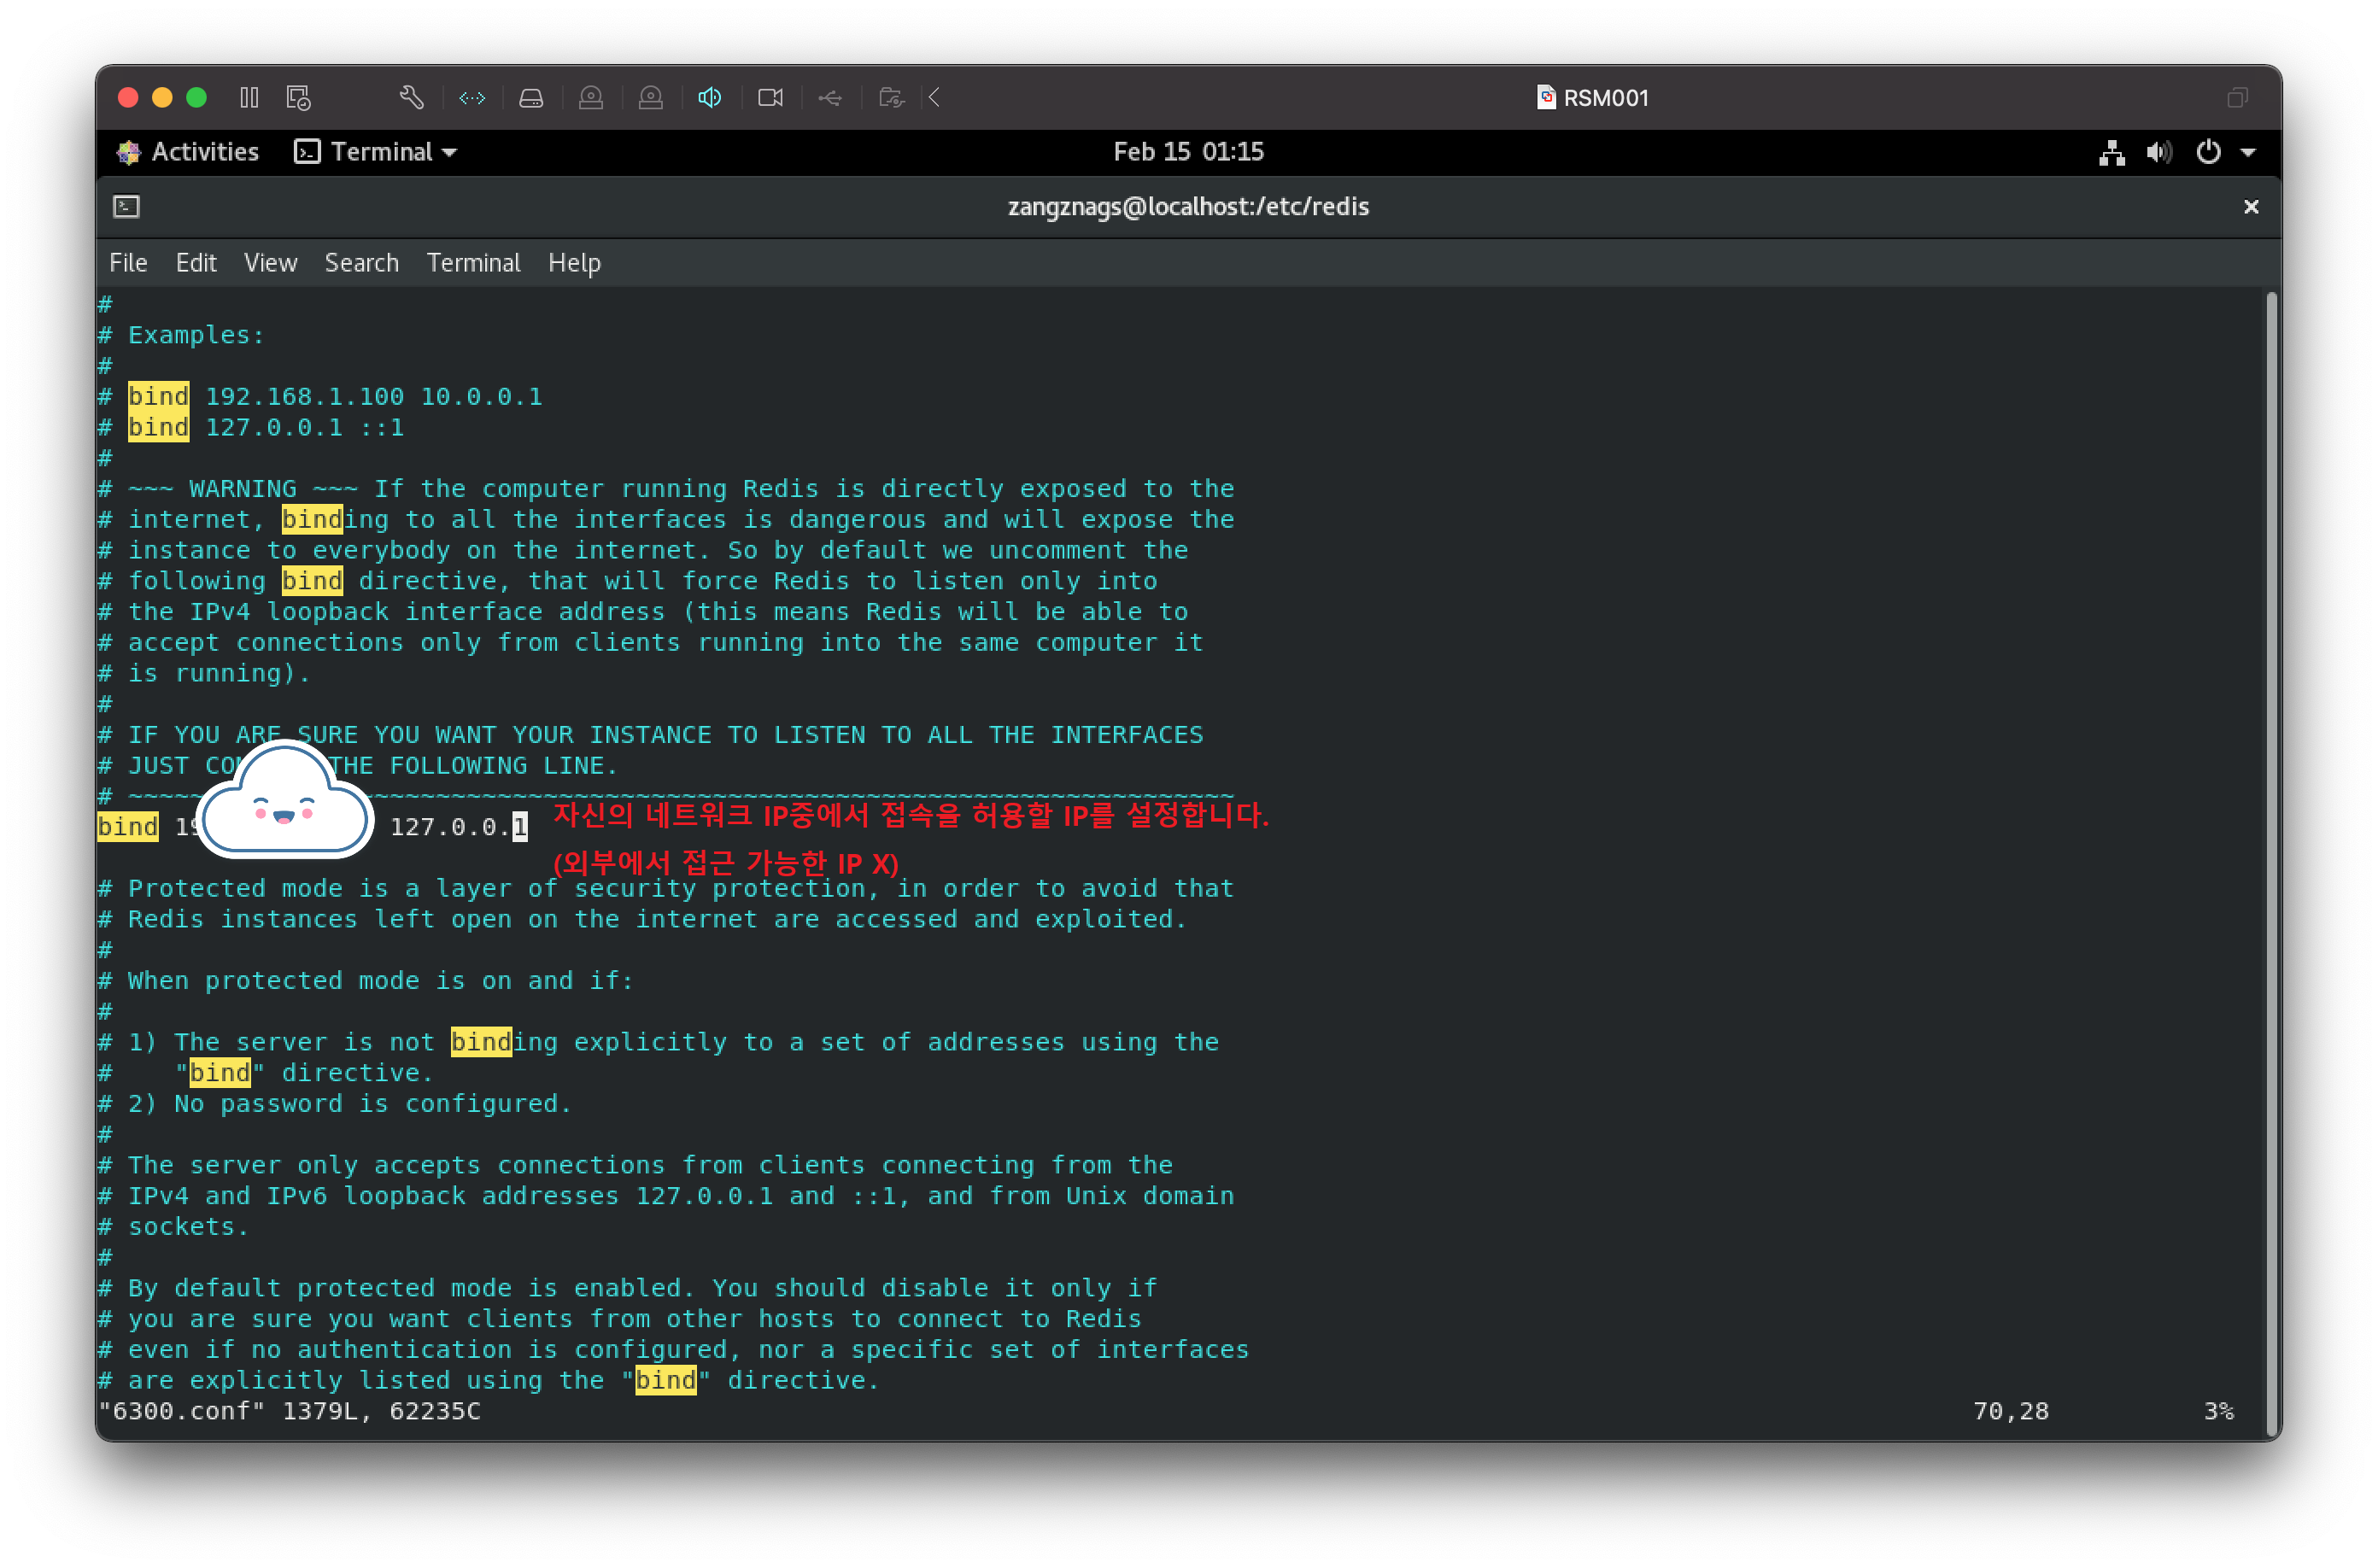Open the Edit menu
This screenshot has width=2378, height=1568.
pyautogui.click(x=196, y=263)
